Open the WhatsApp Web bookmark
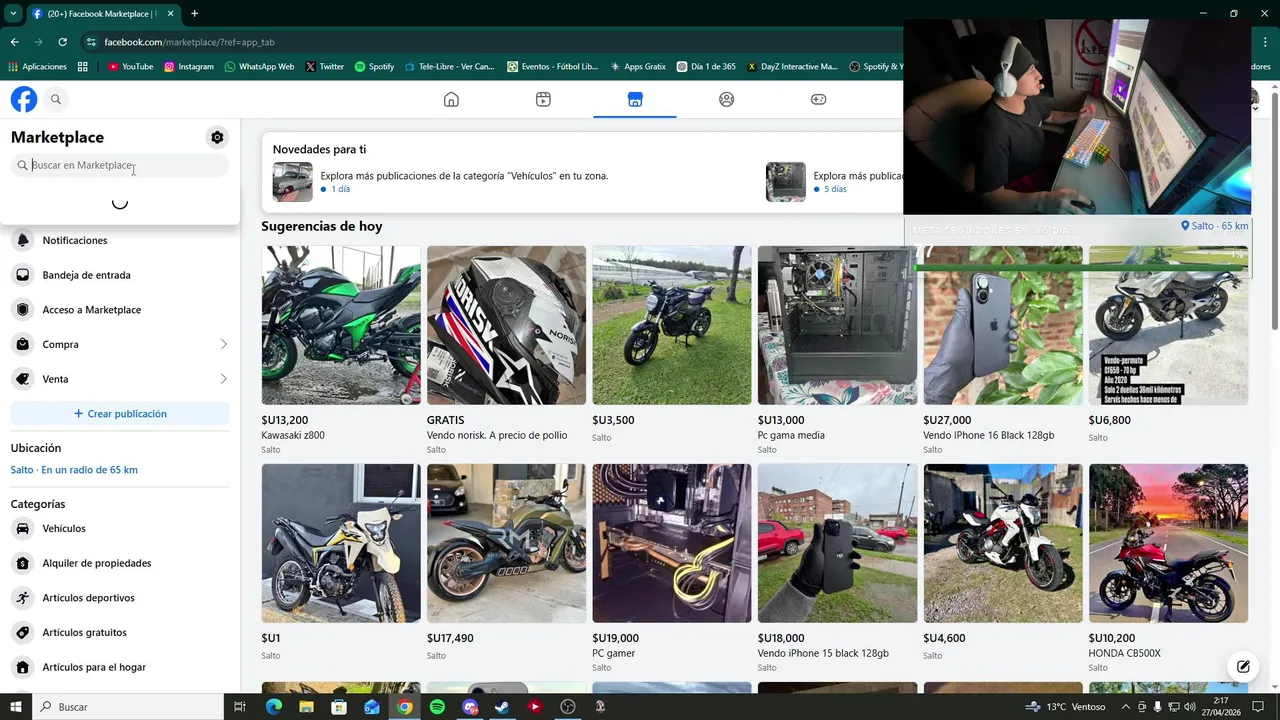This screenshot has width=1280, height=720. click(259, 67)
